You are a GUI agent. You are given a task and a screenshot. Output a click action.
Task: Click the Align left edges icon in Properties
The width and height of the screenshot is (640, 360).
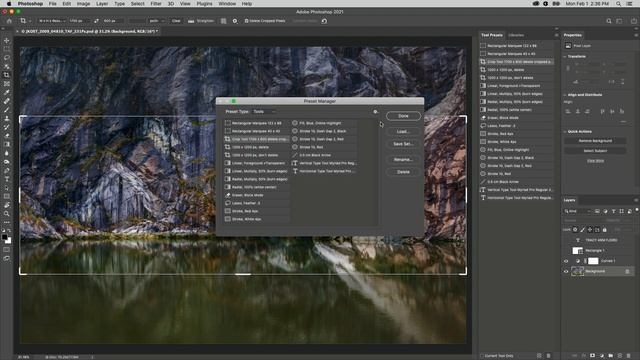click(568, 111)
